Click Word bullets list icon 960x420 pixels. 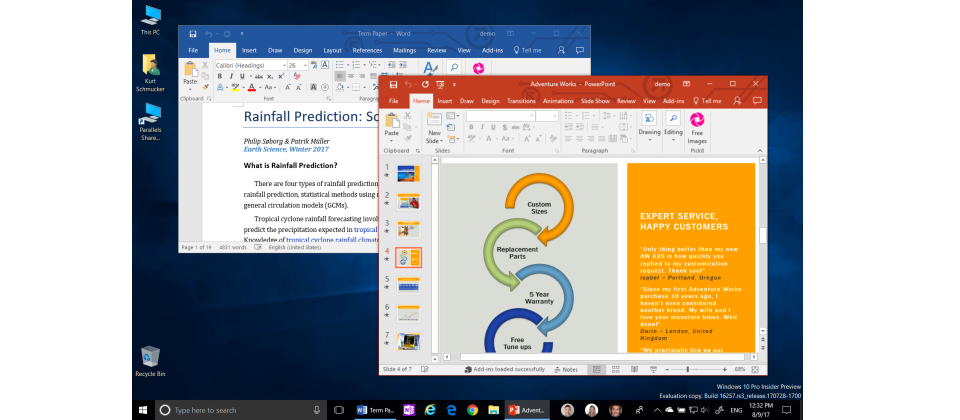tap(340, 65)
